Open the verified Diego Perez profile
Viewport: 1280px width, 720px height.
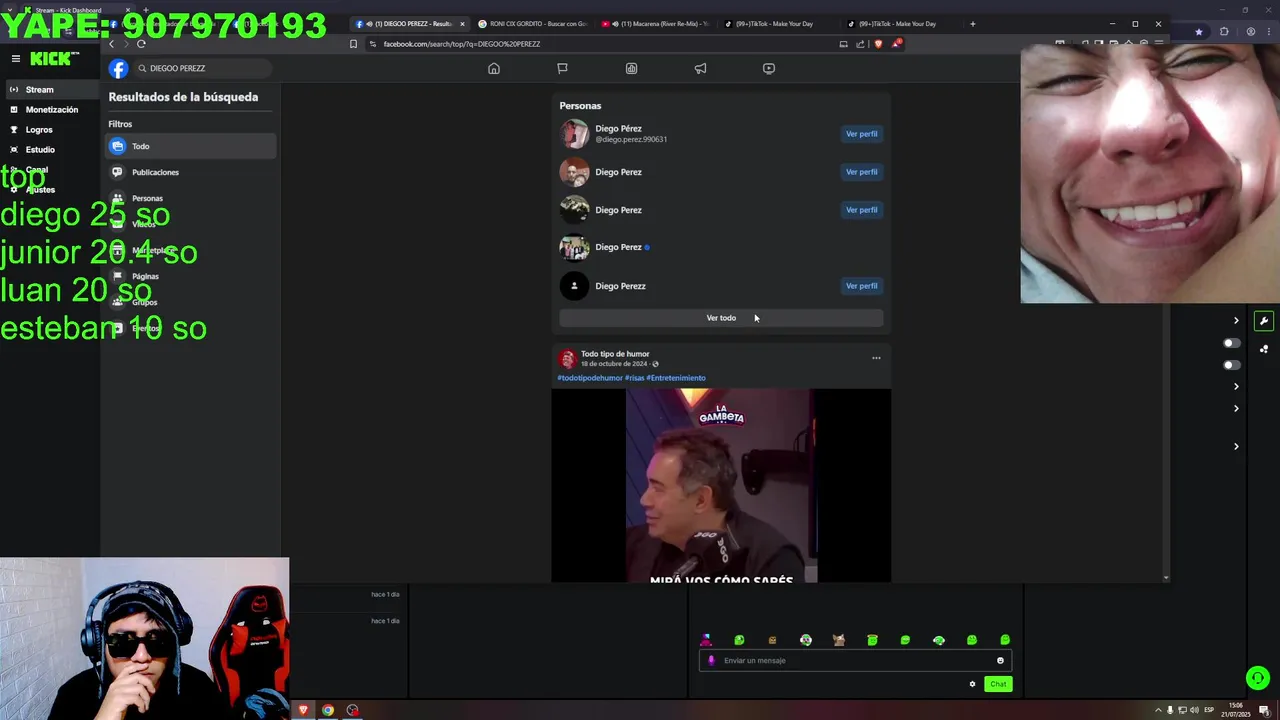tap(618, 247)
